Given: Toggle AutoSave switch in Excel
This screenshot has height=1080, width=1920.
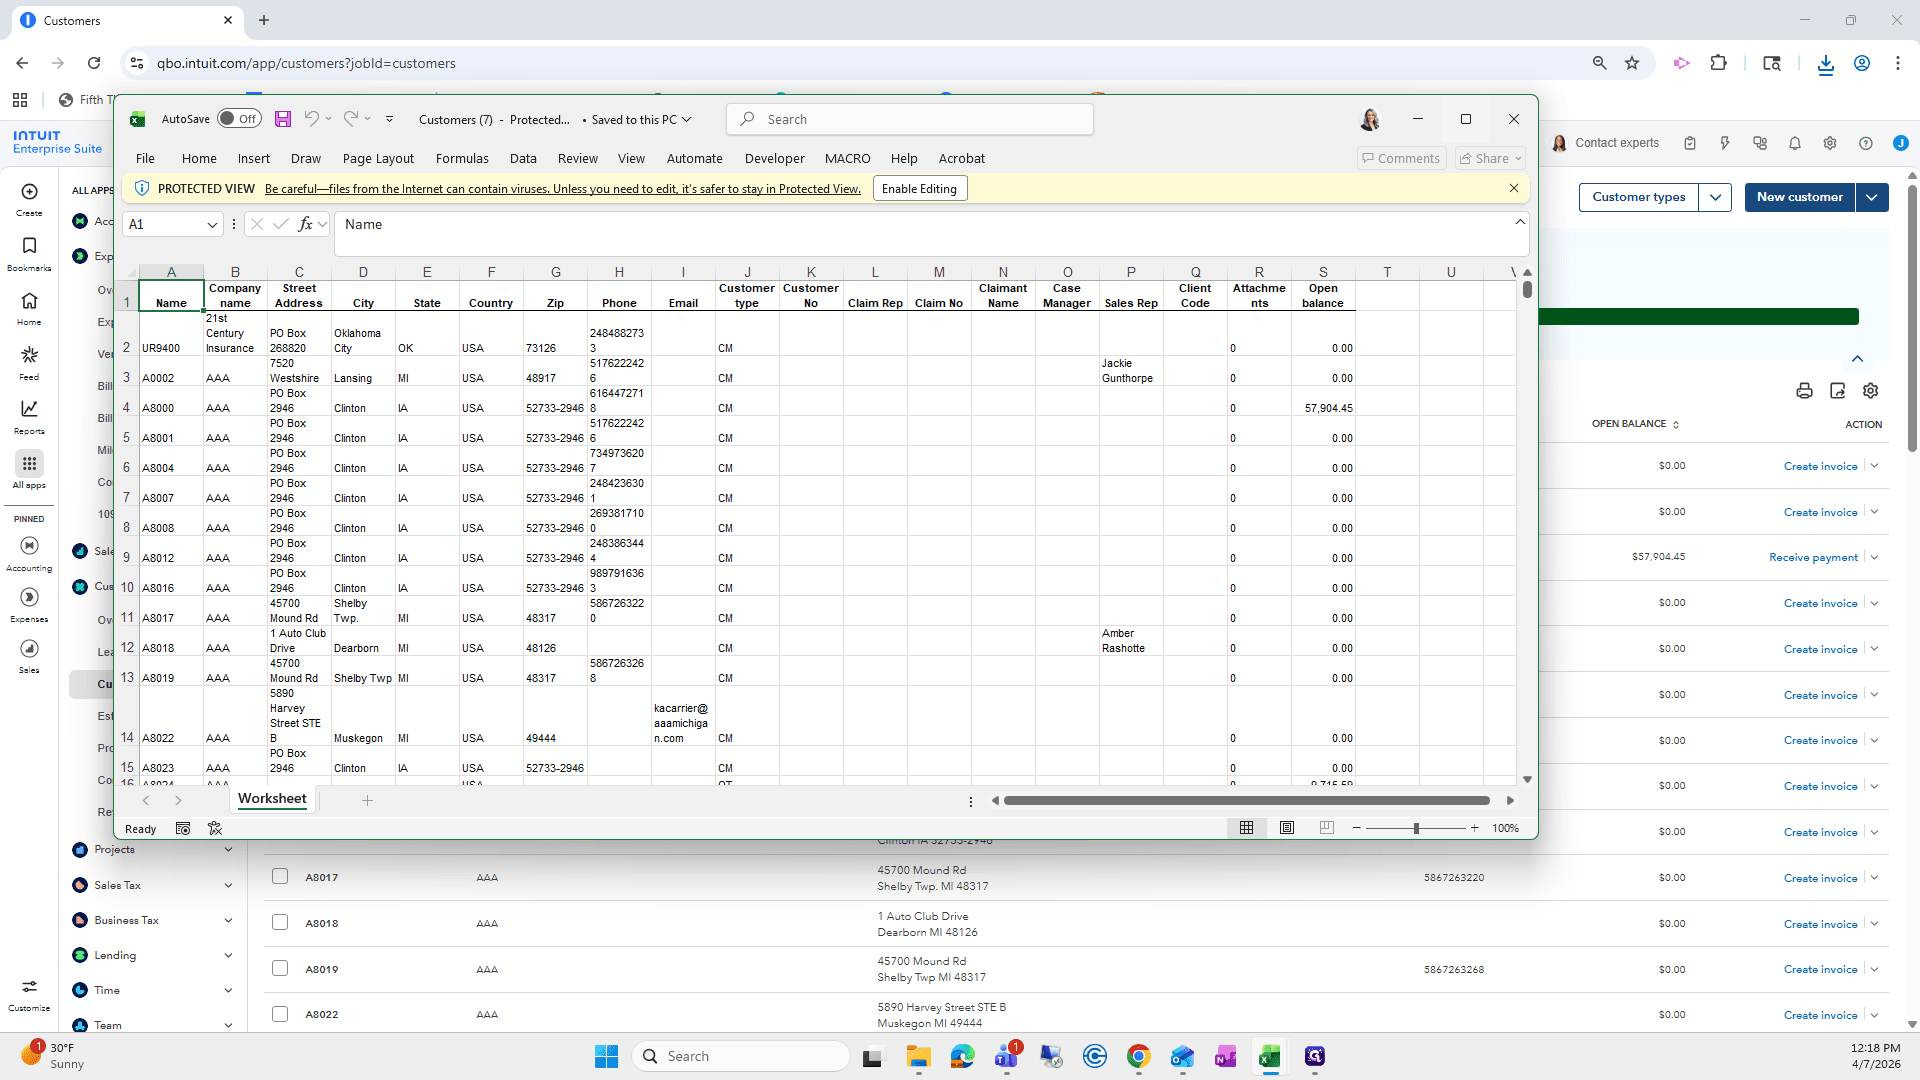Looking at the screenshot, I should click(x=240, y=119).
